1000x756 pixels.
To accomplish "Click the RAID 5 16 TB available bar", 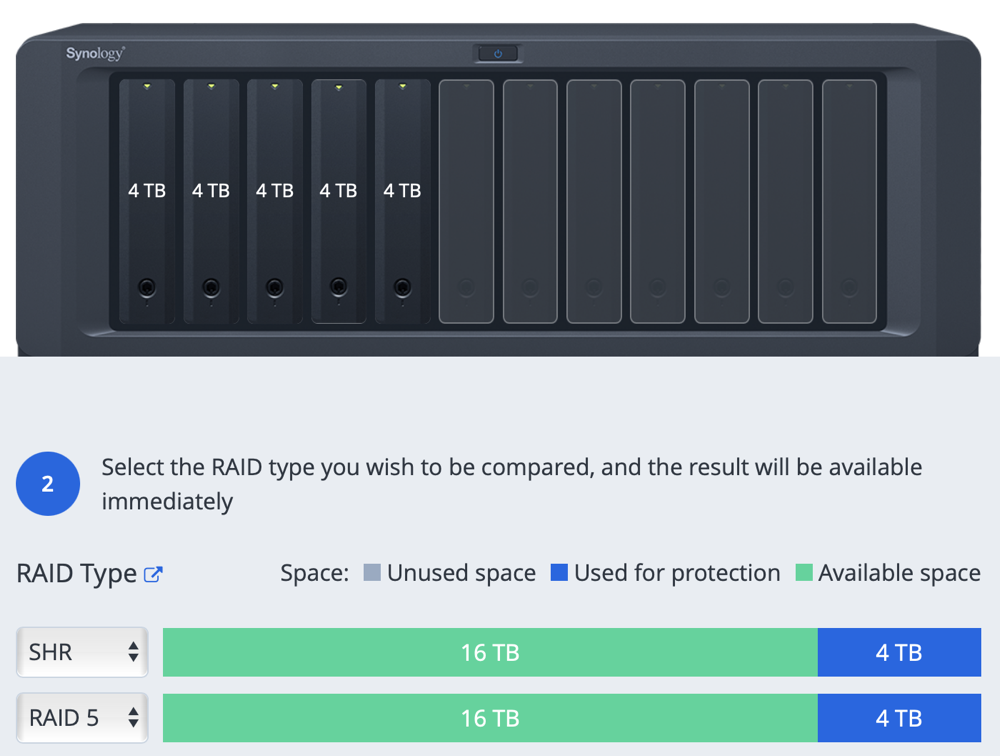I will pos(490,718).
